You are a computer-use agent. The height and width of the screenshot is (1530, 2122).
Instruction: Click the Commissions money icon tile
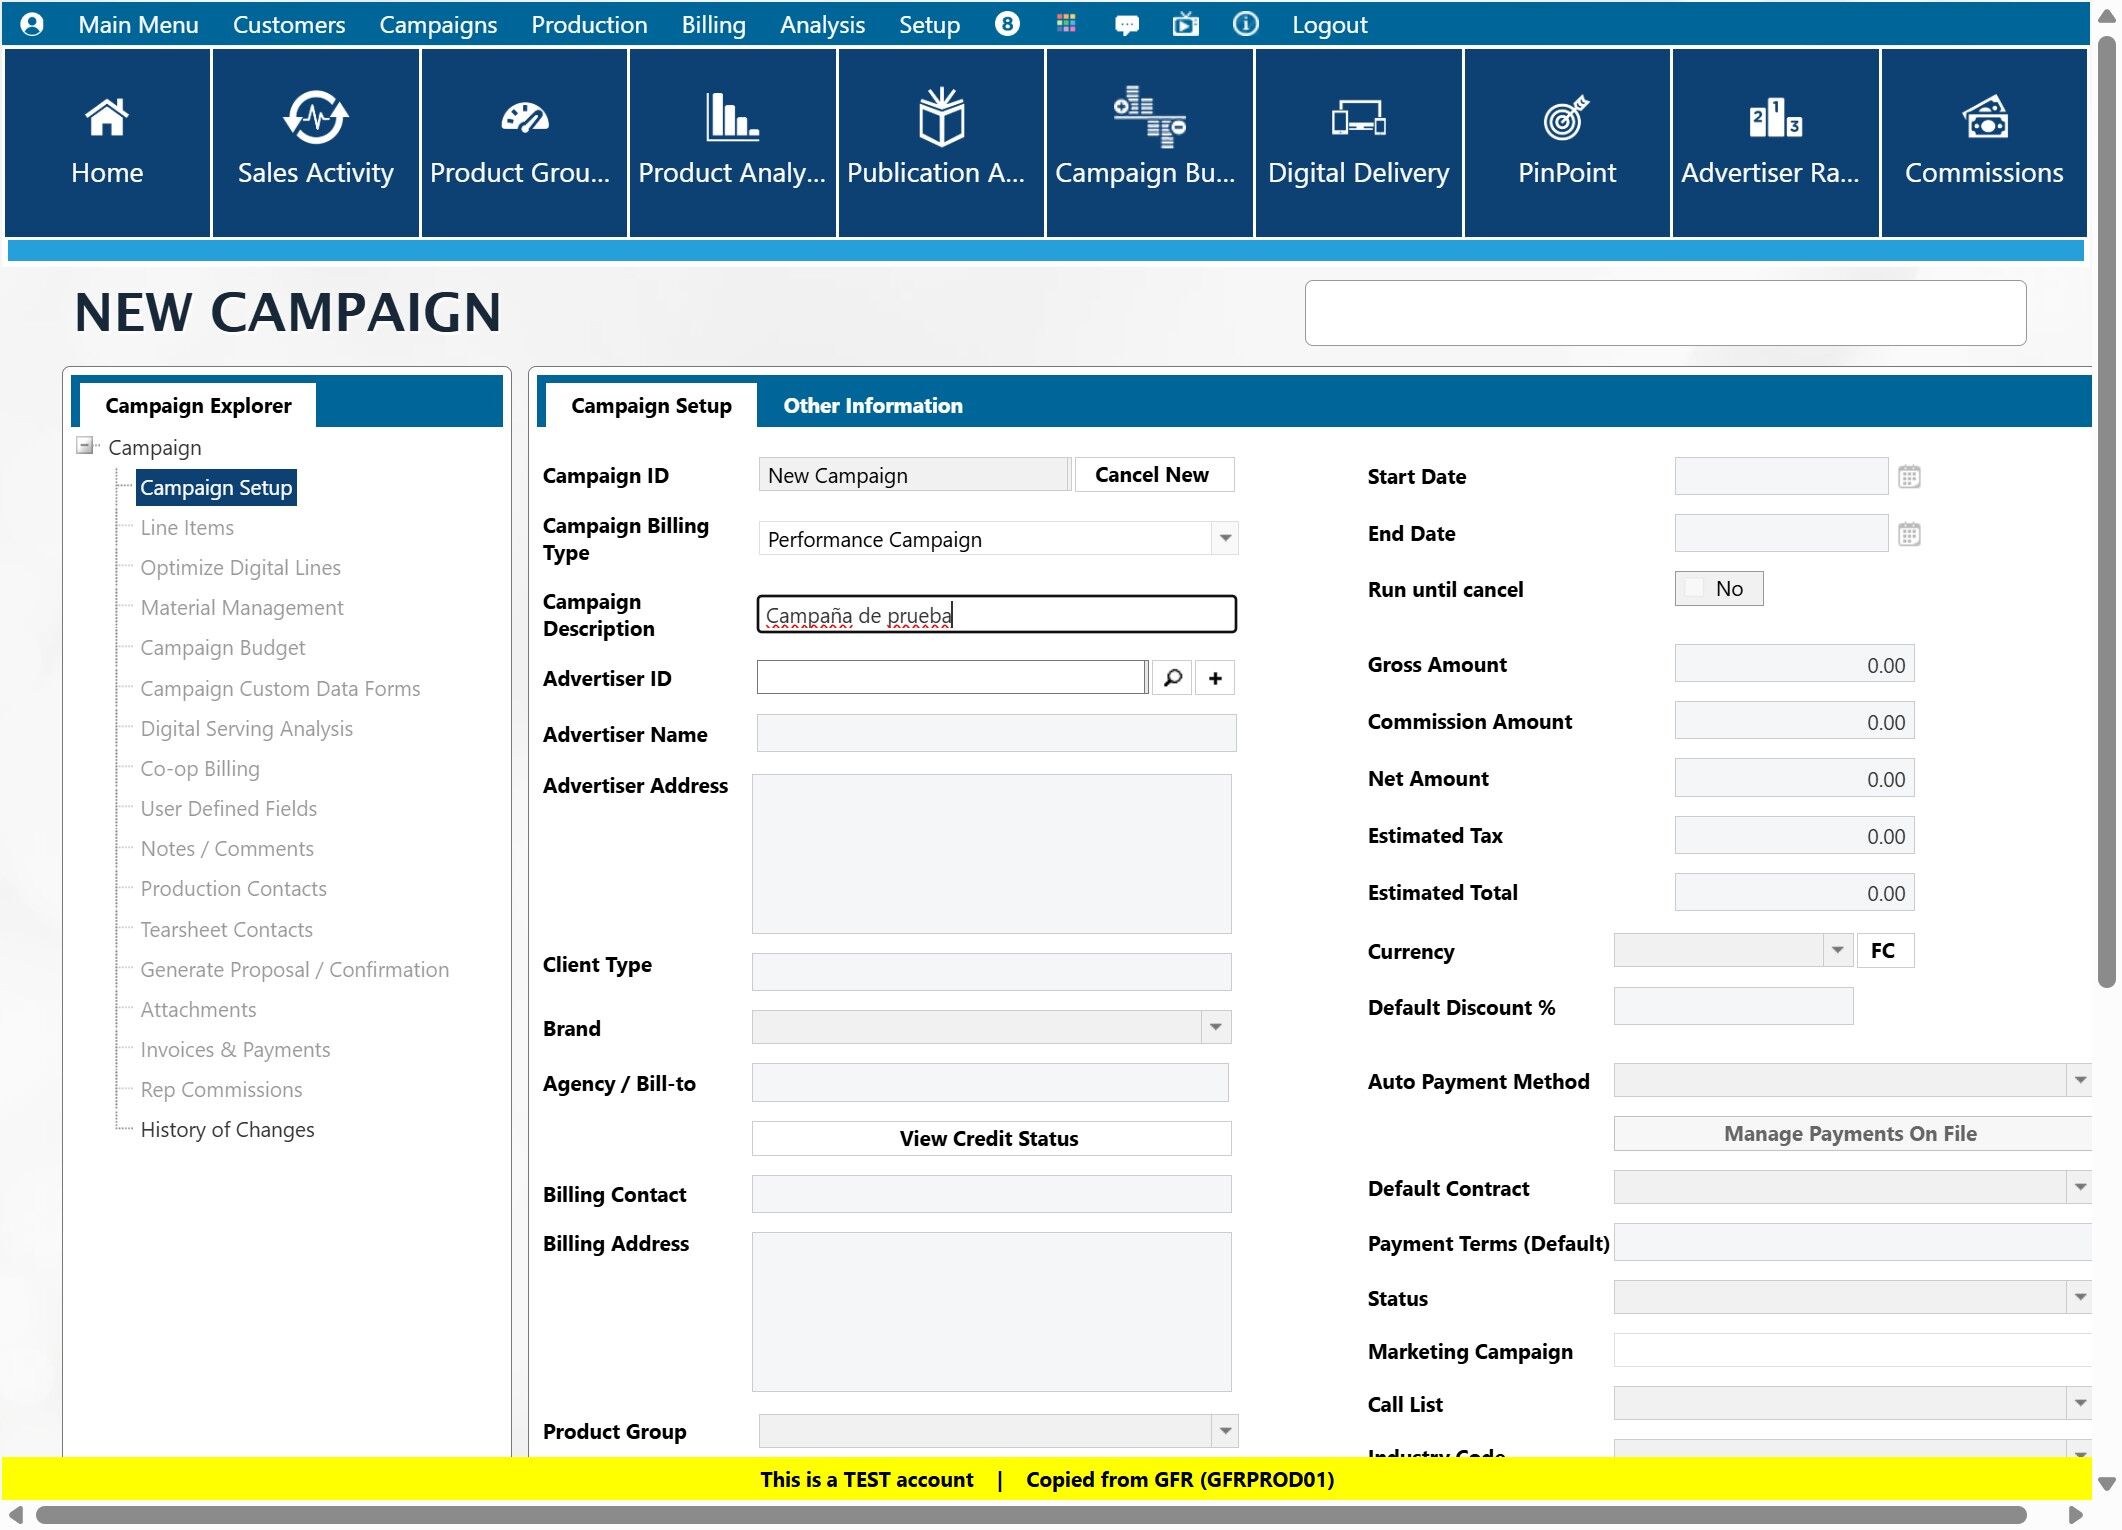[1983, 118]
